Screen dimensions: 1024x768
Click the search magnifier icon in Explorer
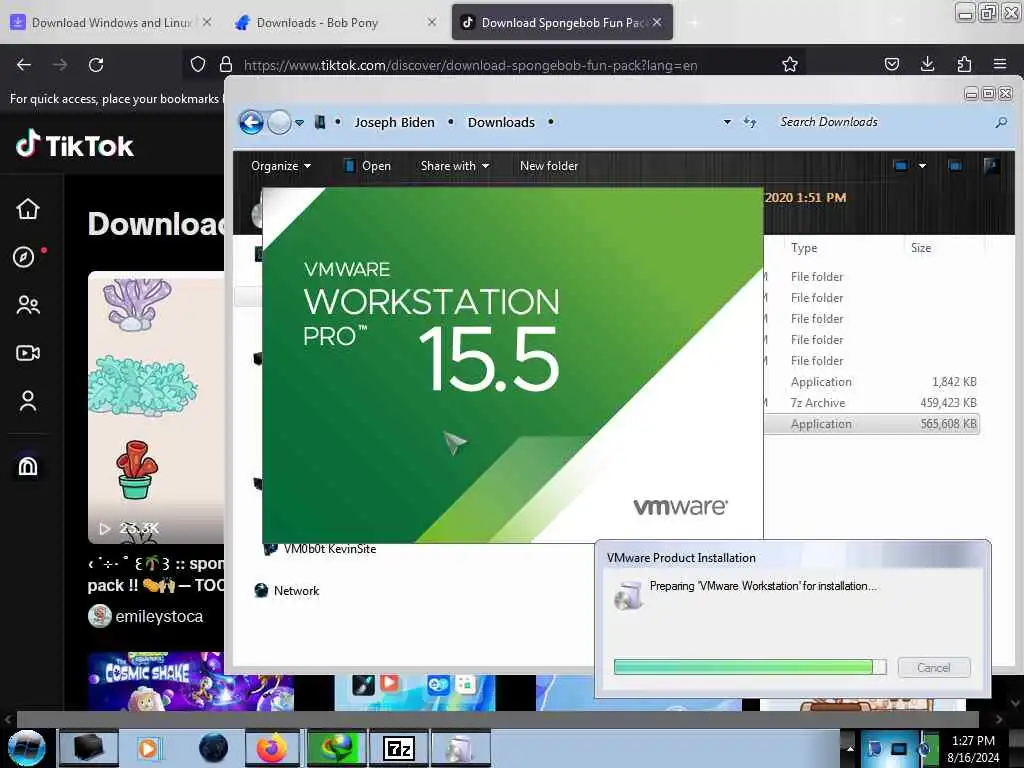pyautogui.click(x=1000, y=122)
